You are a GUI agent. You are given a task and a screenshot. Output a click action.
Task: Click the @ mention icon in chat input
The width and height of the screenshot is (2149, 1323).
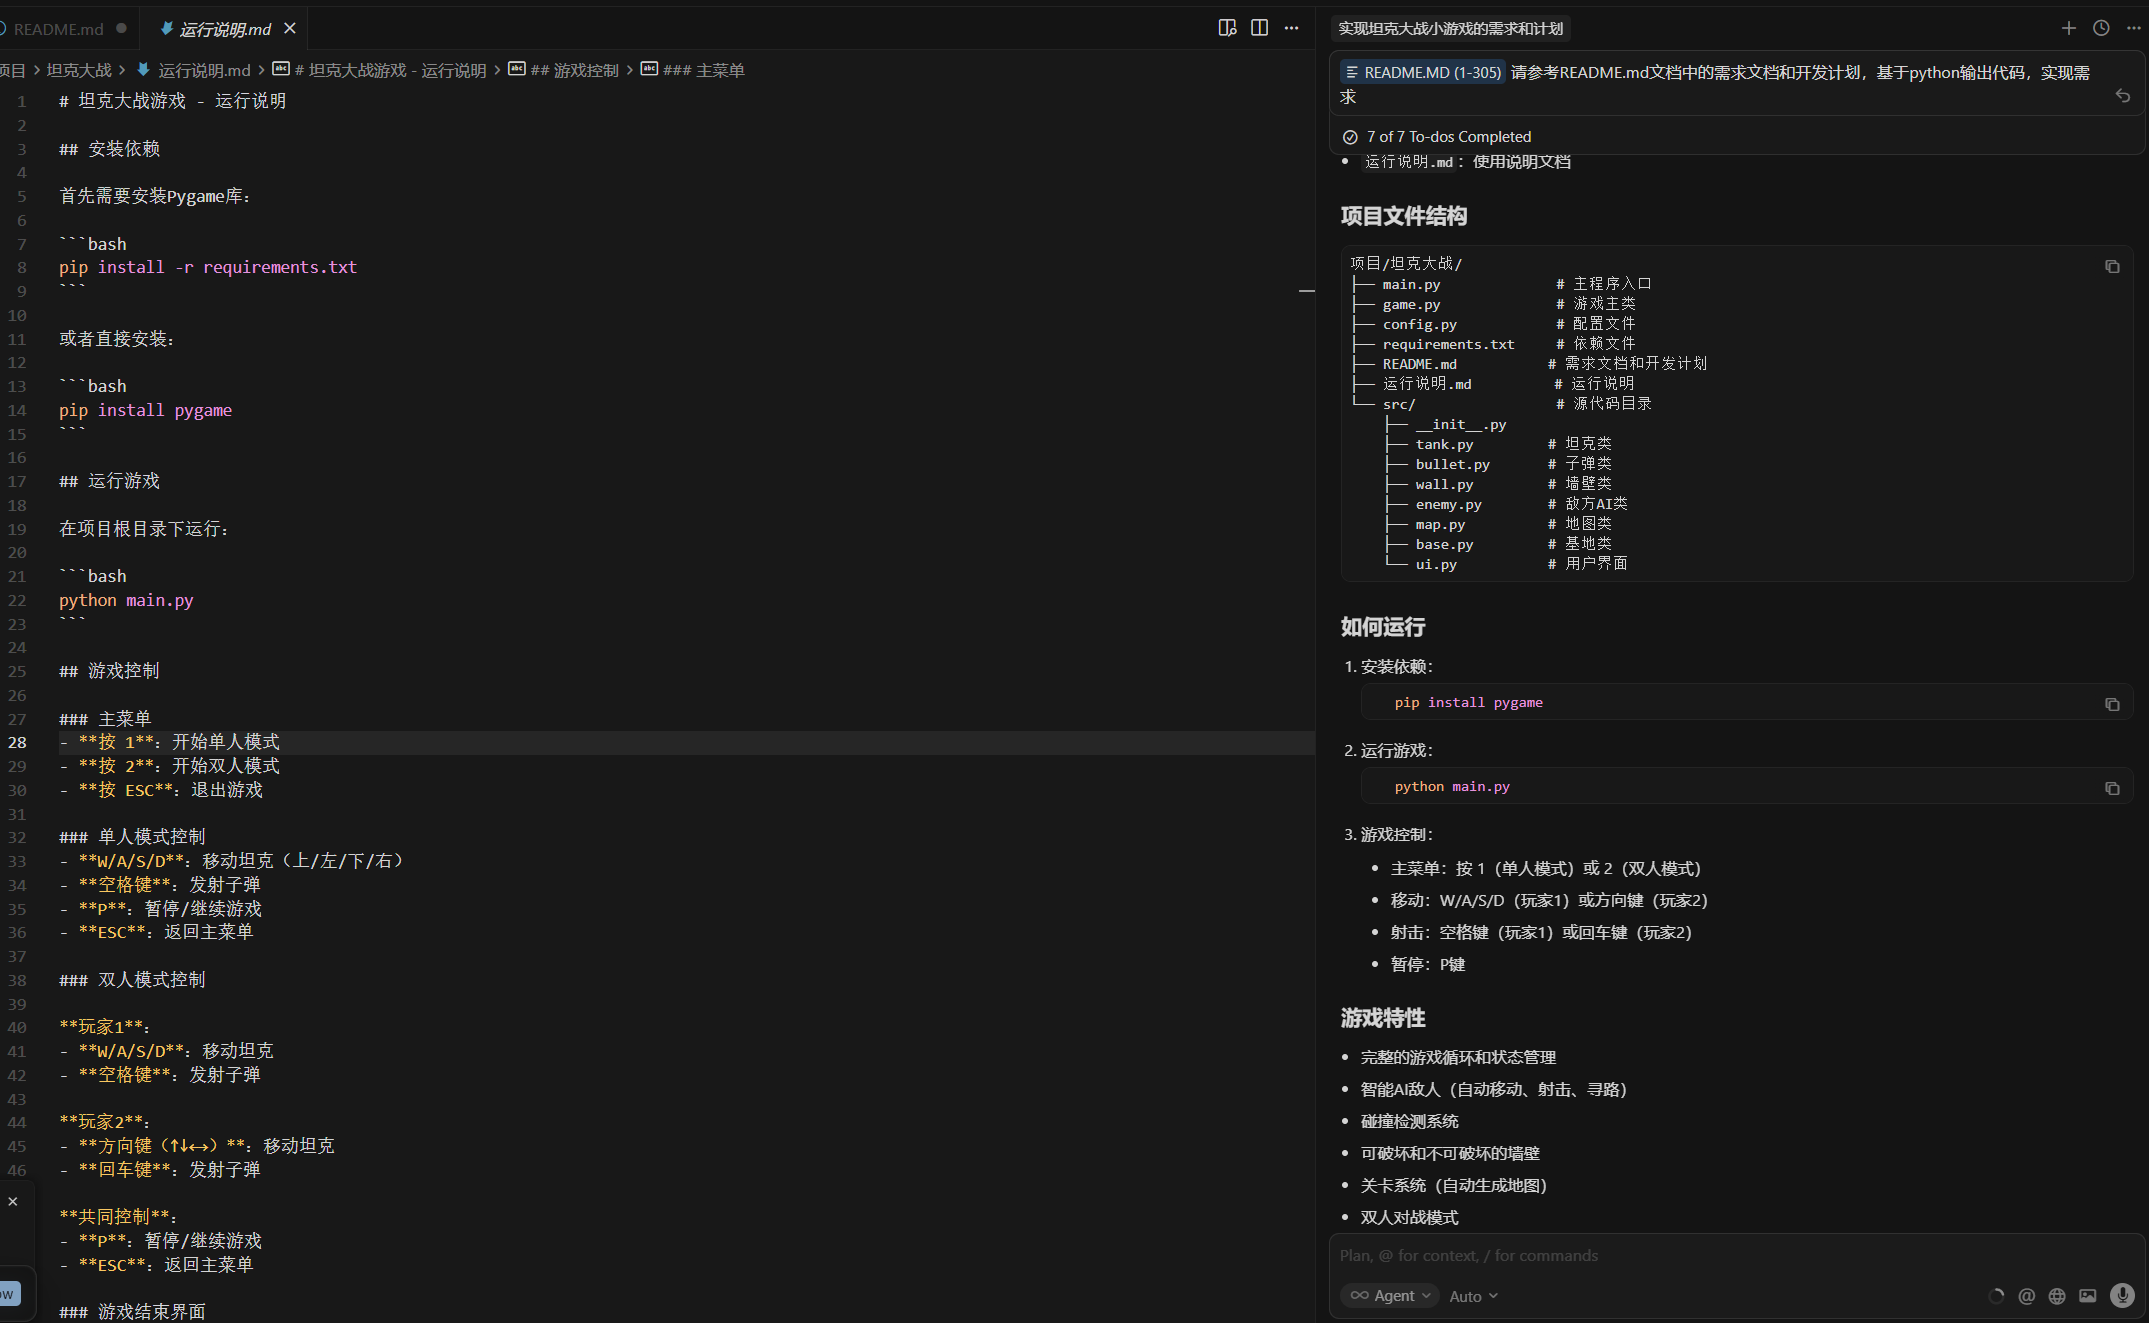point(2027,1296)
